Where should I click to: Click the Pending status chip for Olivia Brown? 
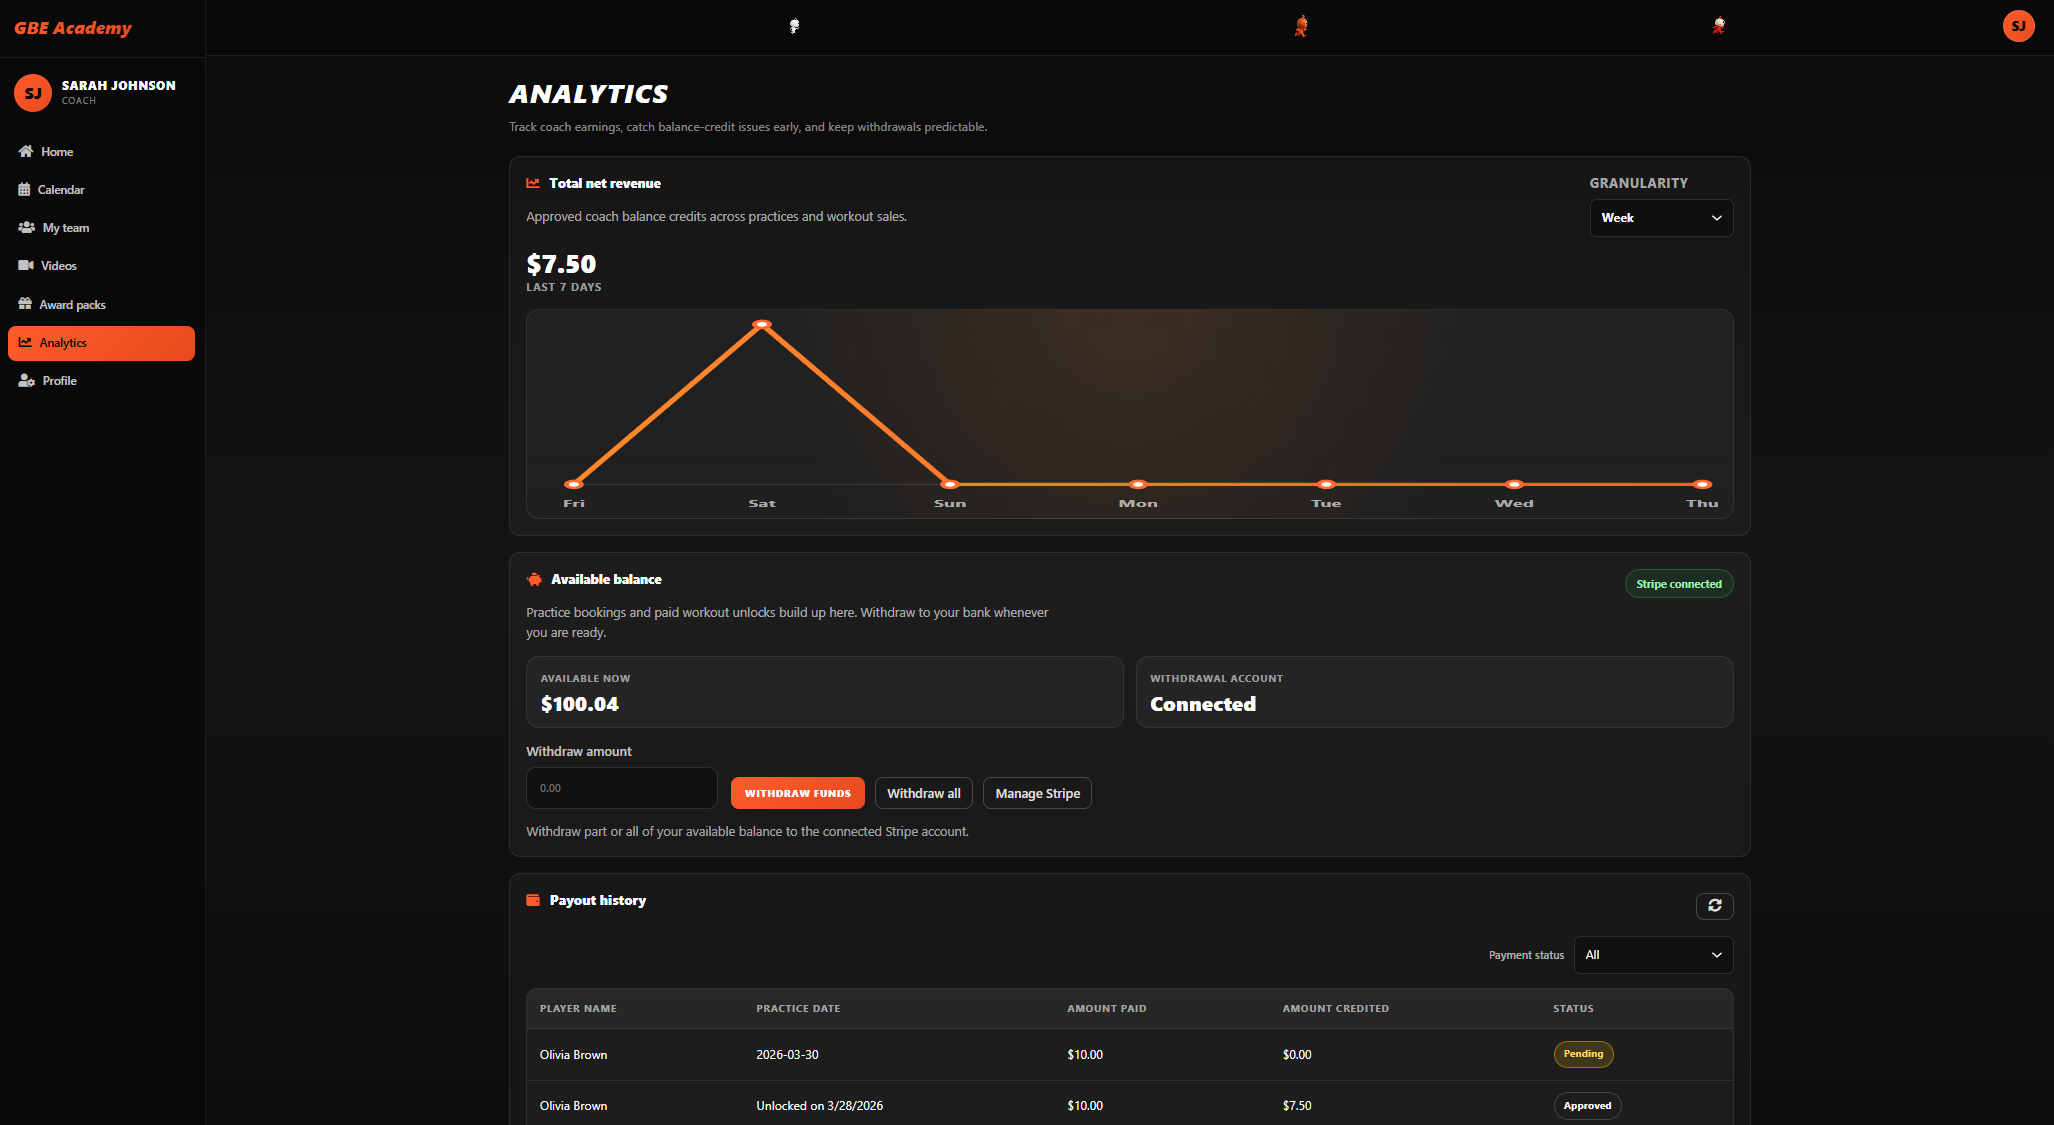1583,1054
